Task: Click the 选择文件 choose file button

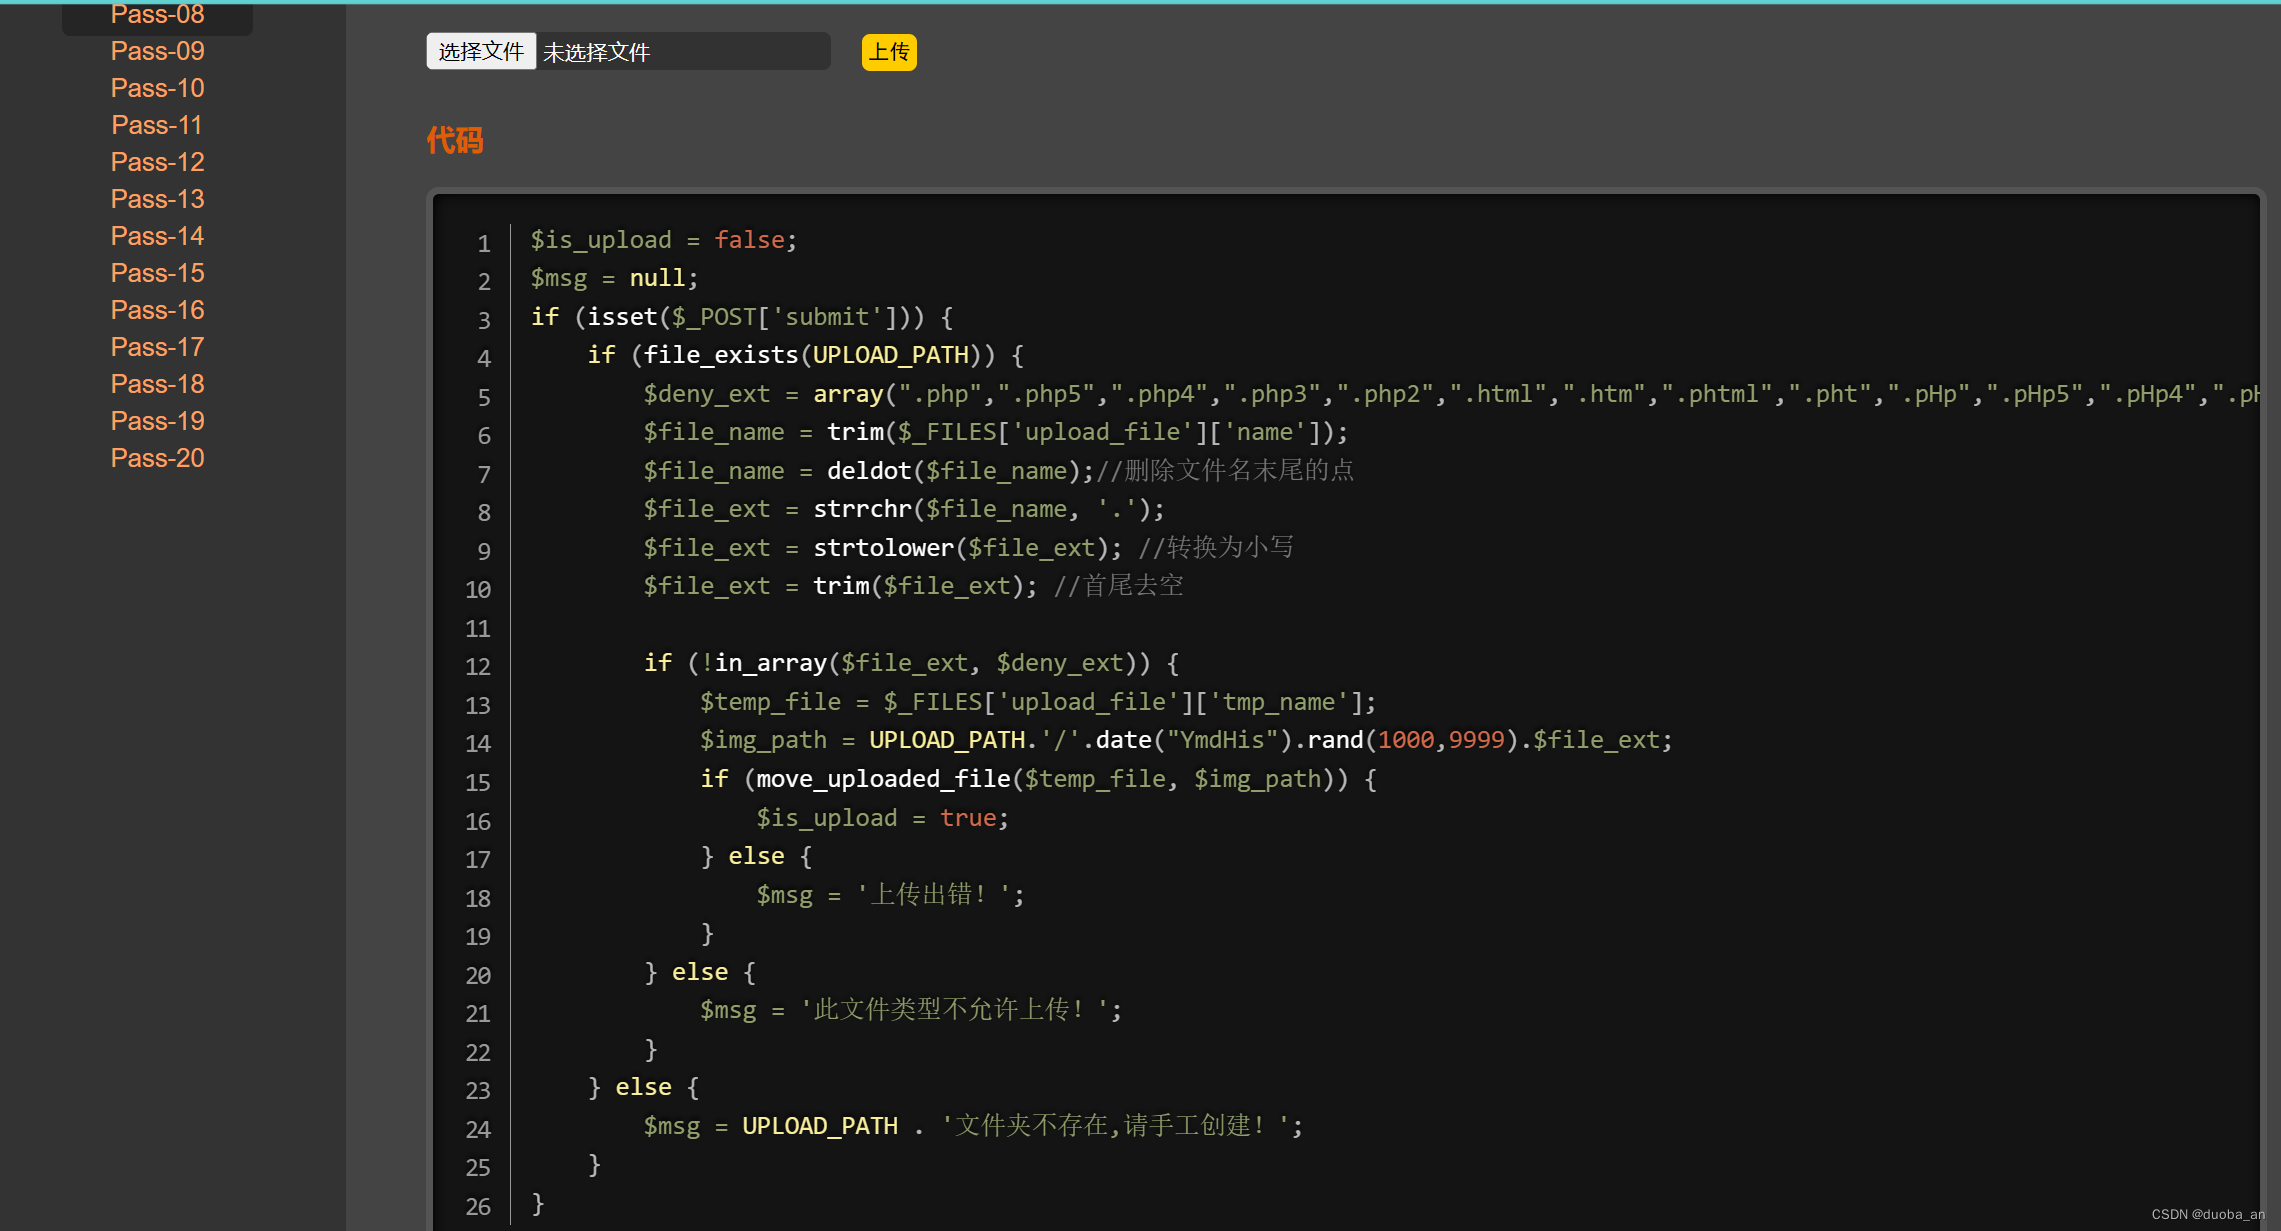Action: [481, 52]
